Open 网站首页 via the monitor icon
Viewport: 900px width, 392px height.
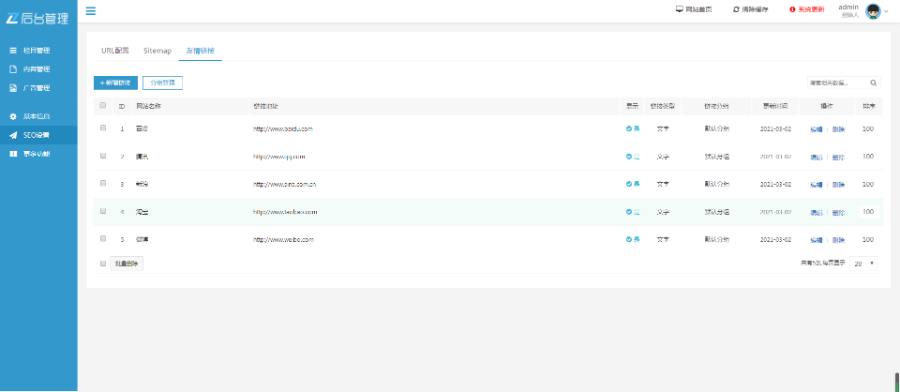point(694,10)
